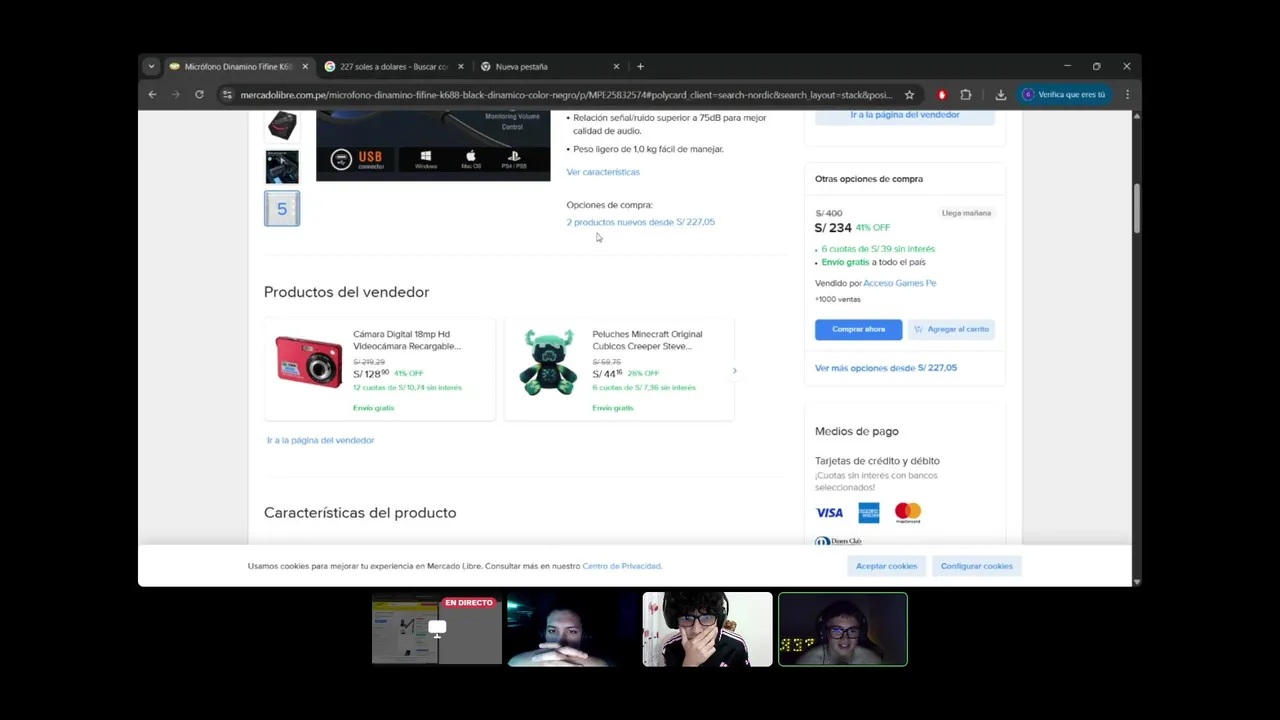The image size is (1280, 720).
Task: Open the browser downloads icon
Action: [1001, 95]
